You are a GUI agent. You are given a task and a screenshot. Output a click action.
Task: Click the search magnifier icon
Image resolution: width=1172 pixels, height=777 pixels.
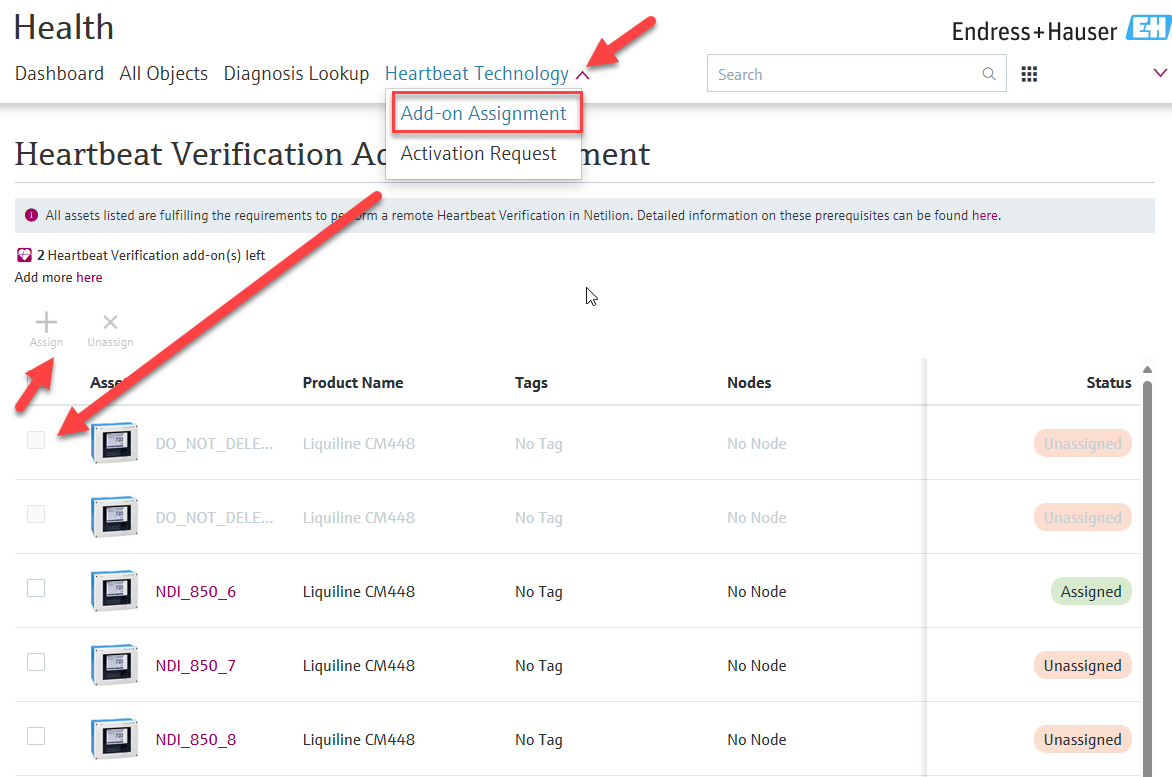click(988, 74)
